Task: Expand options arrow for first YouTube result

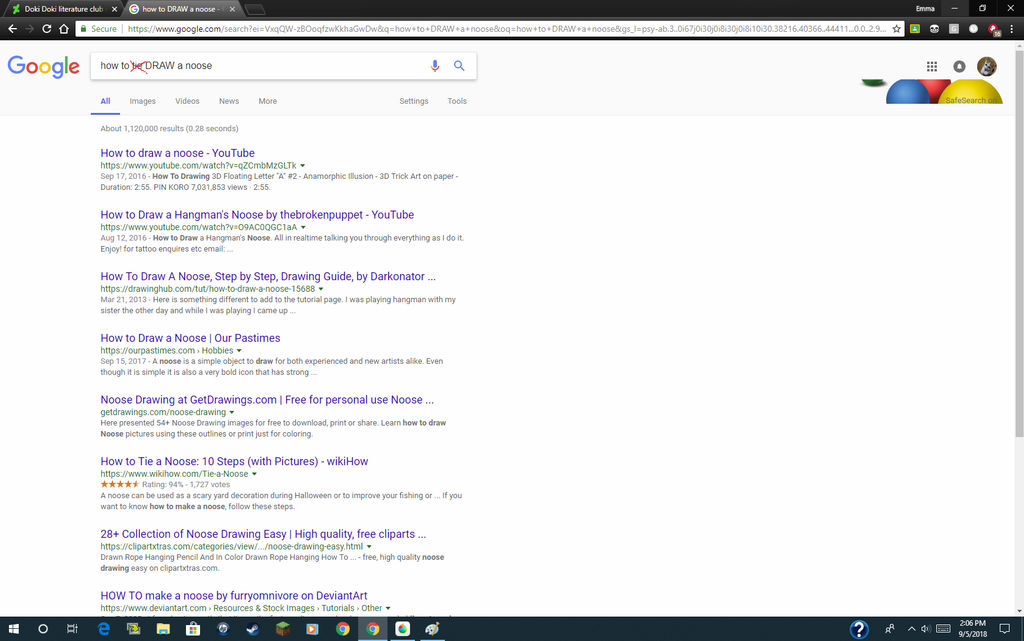Action: pos(302,166)
